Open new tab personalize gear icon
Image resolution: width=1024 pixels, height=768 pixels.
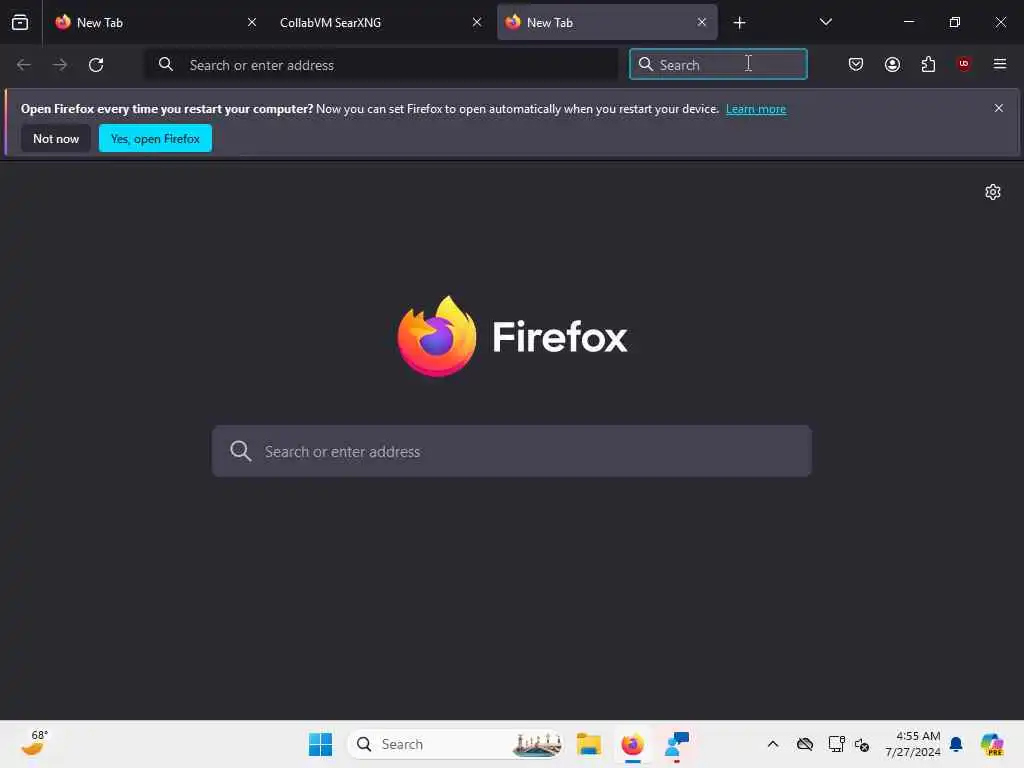pos(993,192)
